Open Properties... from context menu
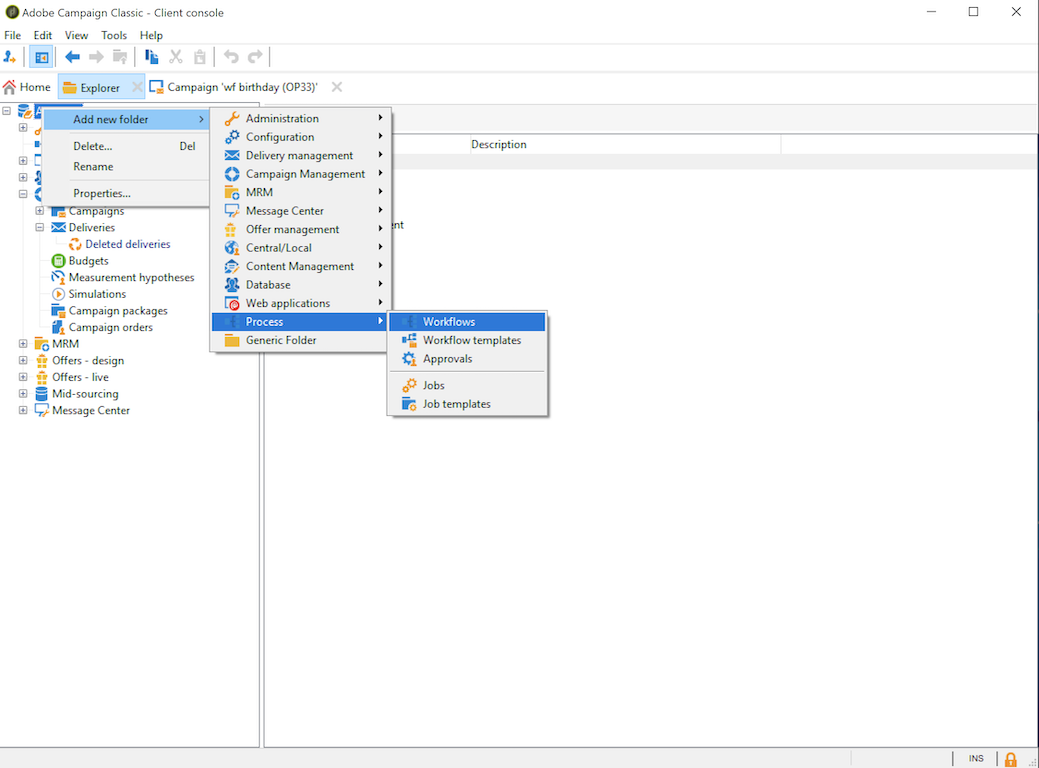 pyautogui.click(x=127, y=193)
